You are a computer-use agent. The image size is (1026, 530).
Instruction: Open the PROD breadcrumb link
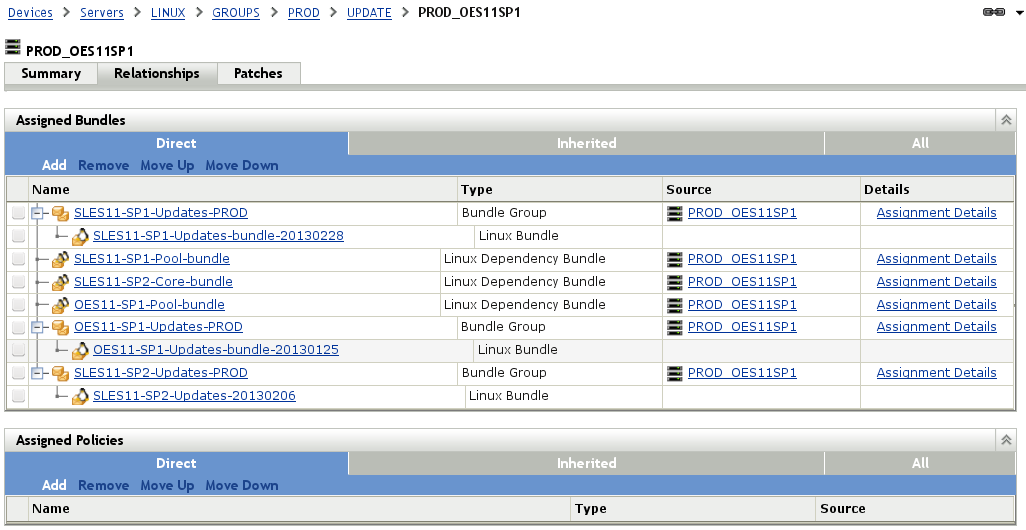[304, 12]
